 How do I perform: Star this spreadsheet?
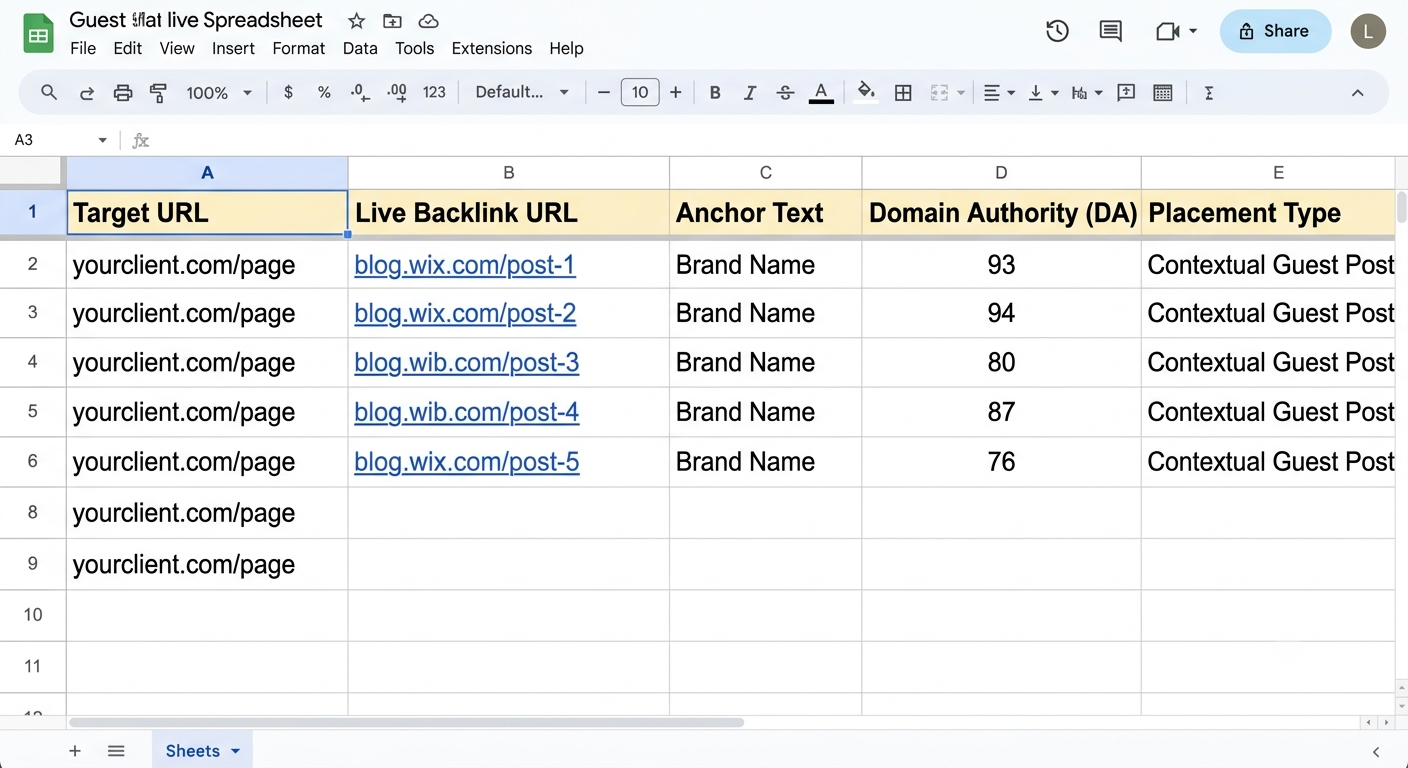coord(356,21)
